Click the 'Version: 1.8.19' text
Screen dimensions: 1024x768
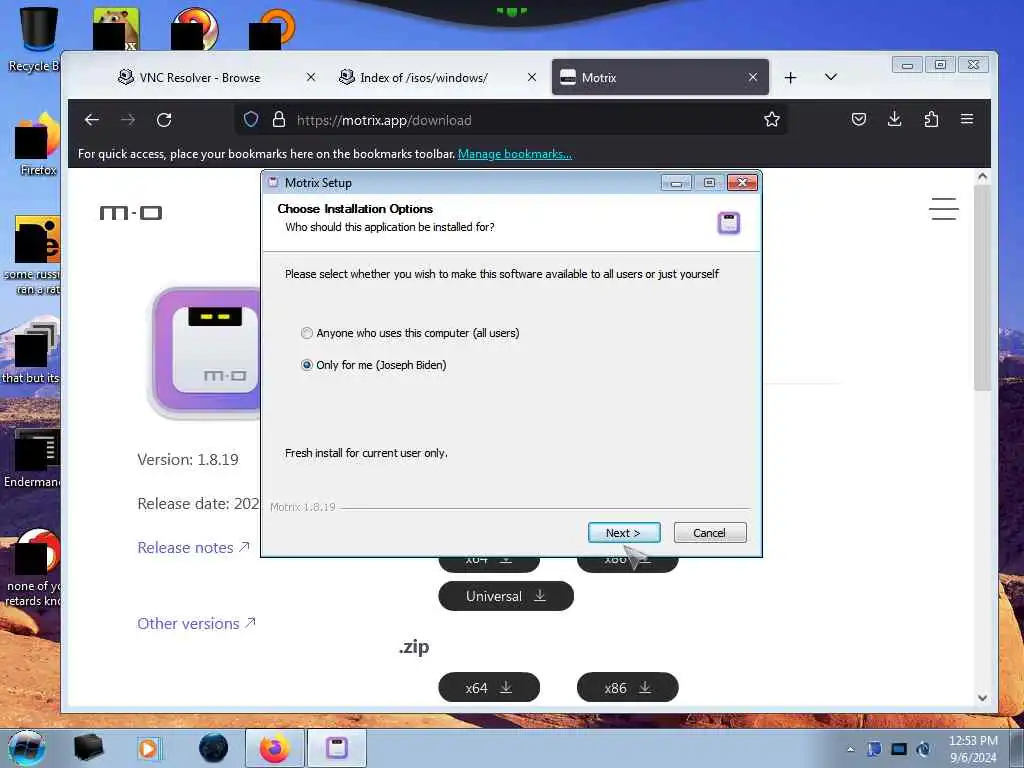pyautogui.click(x=188, y=460)
